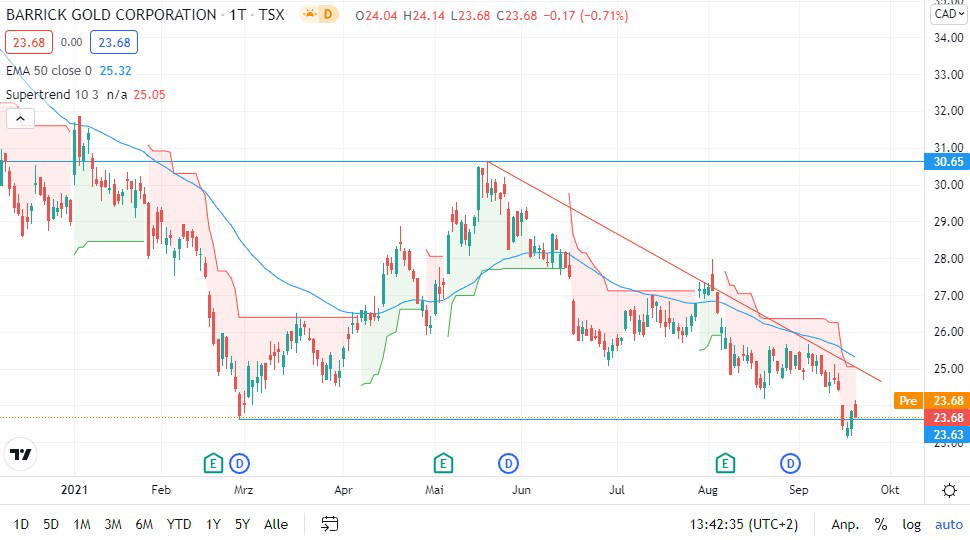
Task: Toggle the Anp. adjusted-data option
Action: click(x=845, y=525)
